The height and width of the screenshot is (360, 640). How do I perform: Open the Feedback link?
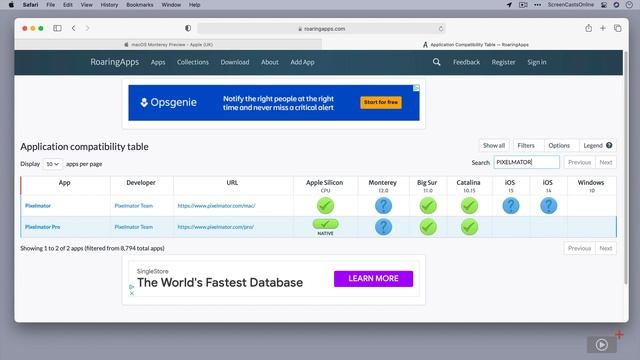click(x=466, y=62)
